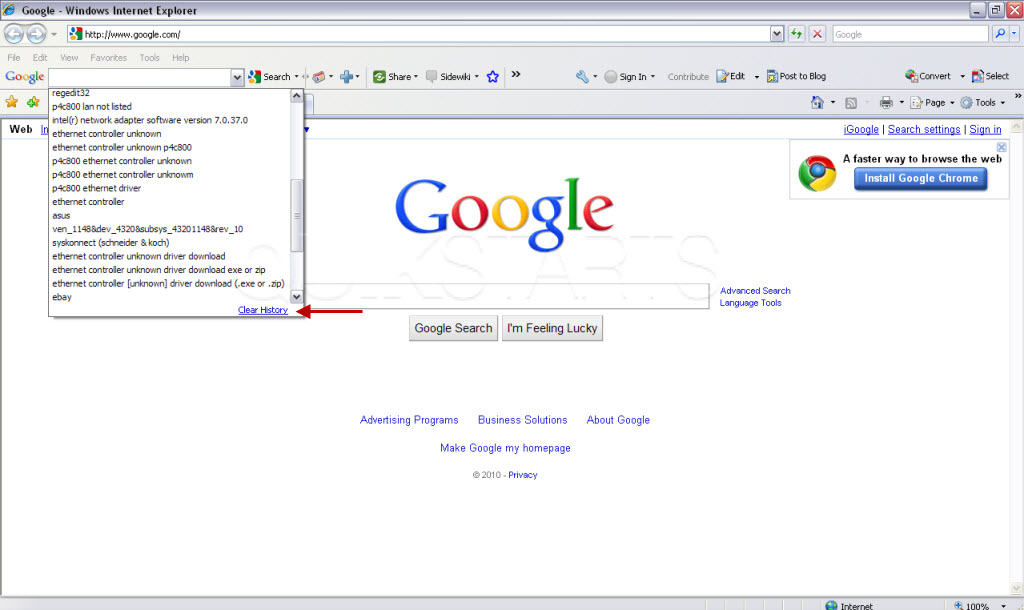Open the Share button dropdown arrow
1024x610 pixels.
click(416, 76)
